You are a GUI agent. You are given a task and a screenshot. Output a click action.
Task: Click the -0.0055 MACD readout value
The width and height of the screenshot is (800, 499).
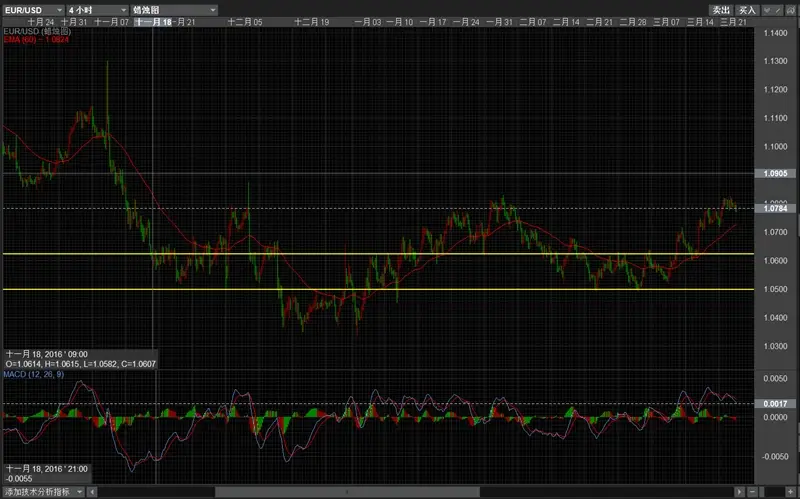pyautogui.click(x=19, y=479)
